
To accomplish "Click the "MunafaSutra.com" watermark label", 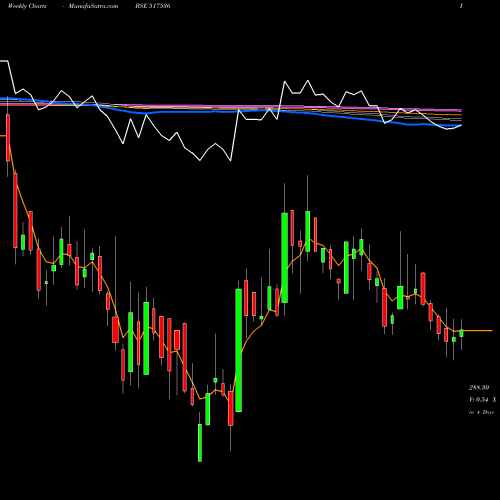I will click(93, 6).
